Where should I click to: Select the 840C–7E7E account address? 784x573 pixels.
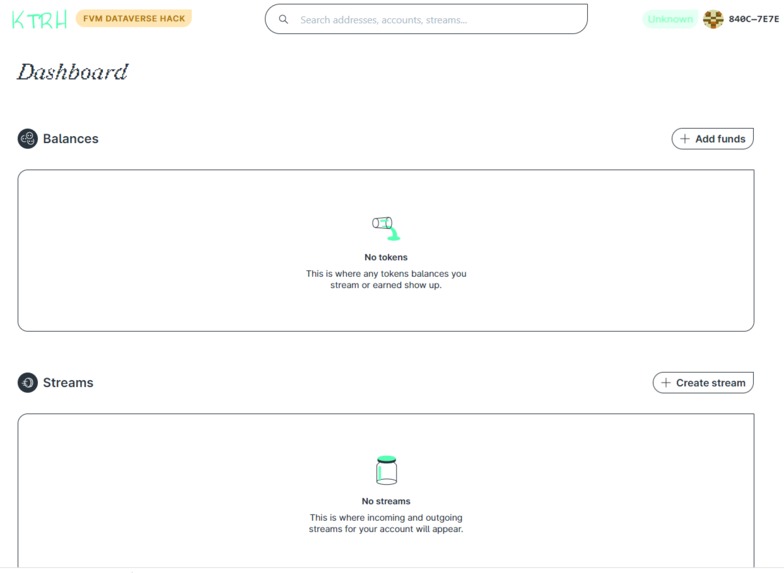(x=754, y=19)
